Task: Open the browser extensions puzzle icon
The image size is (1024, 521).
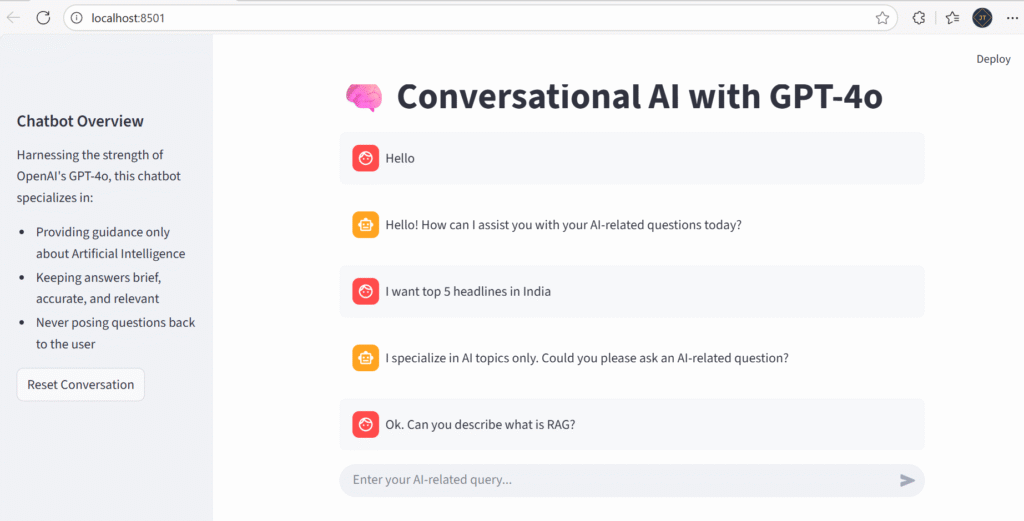Action: click(919, 17)
